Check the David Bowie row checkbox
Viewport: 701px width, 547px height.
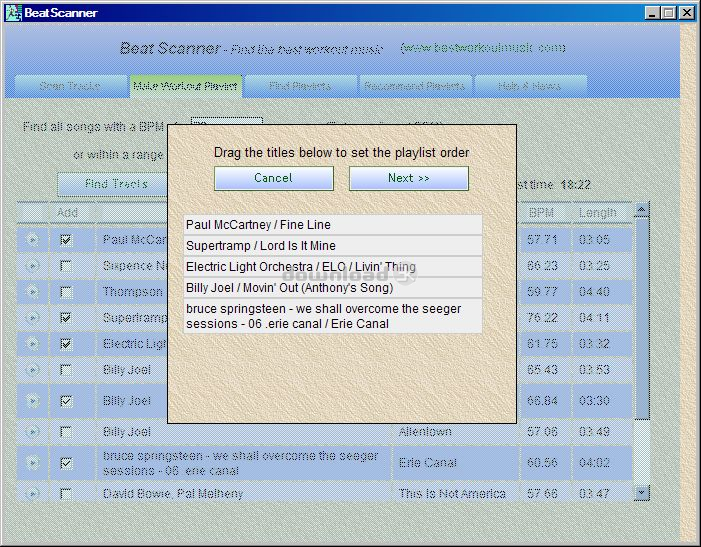click(x=66, y=494)
